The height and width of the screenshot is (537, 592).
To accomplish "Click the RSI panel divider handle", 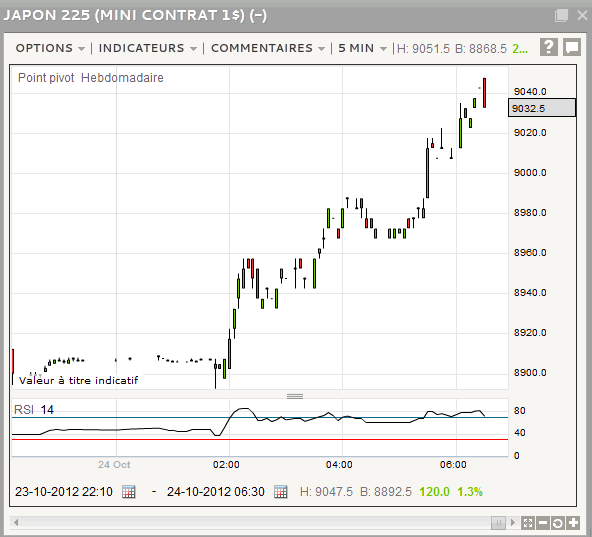I will point(295,396).
